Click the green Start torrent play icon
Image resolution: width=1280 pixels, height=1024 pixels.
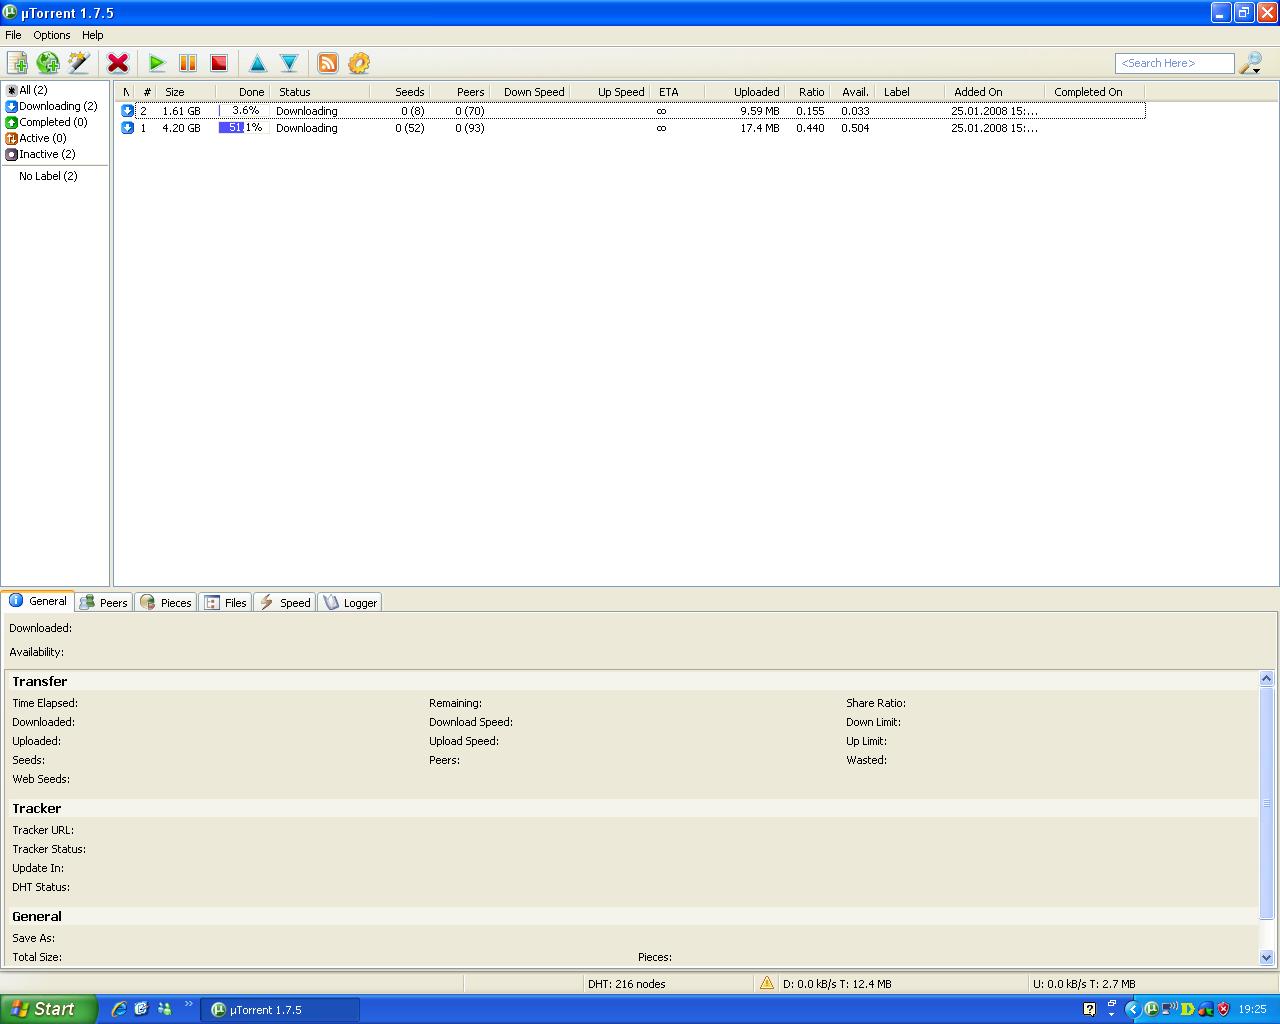[x=157, y=63]
